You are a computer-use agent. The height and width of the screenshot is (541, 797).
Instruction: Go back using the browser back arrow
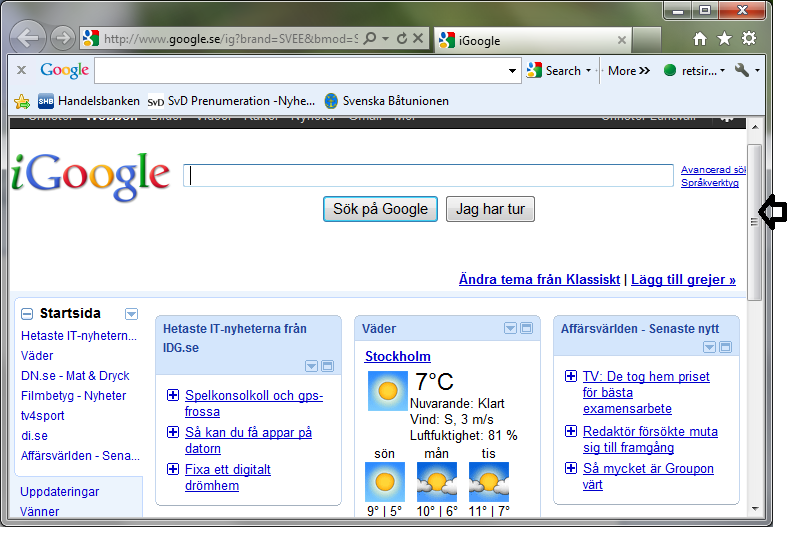27,38
